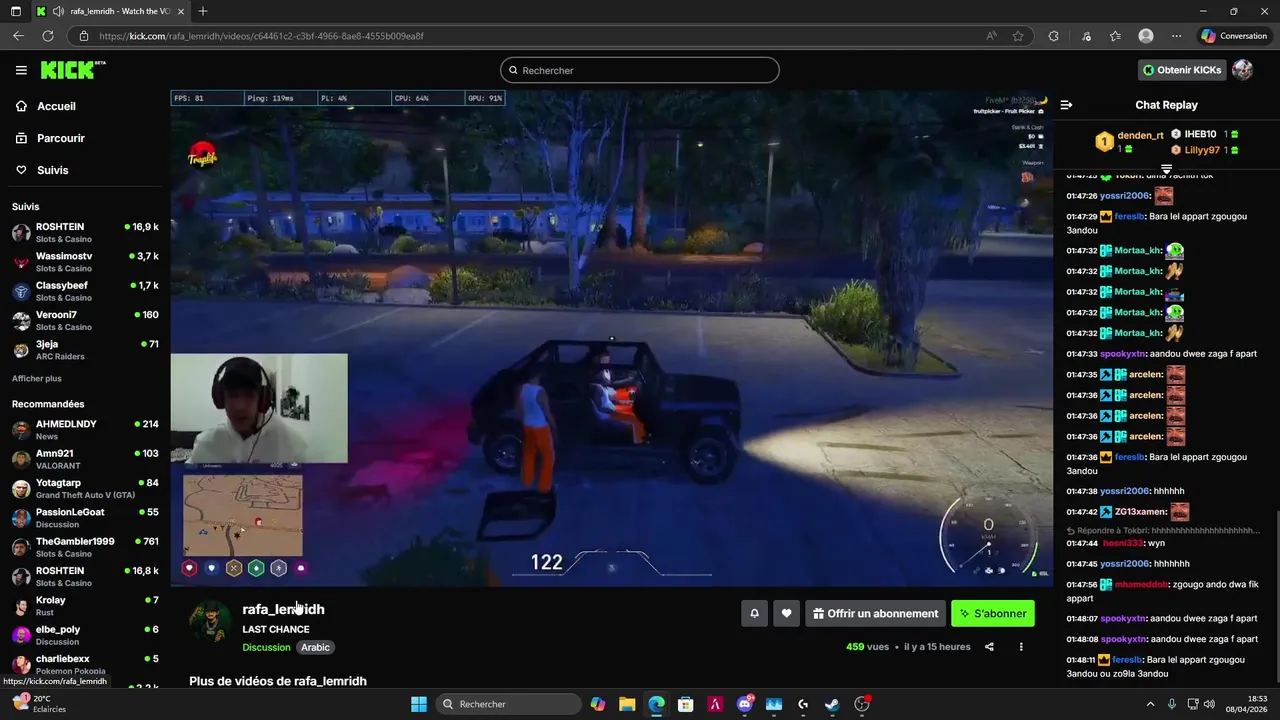Open Yotagtarp GTA V channel

(x=85, y=488)
